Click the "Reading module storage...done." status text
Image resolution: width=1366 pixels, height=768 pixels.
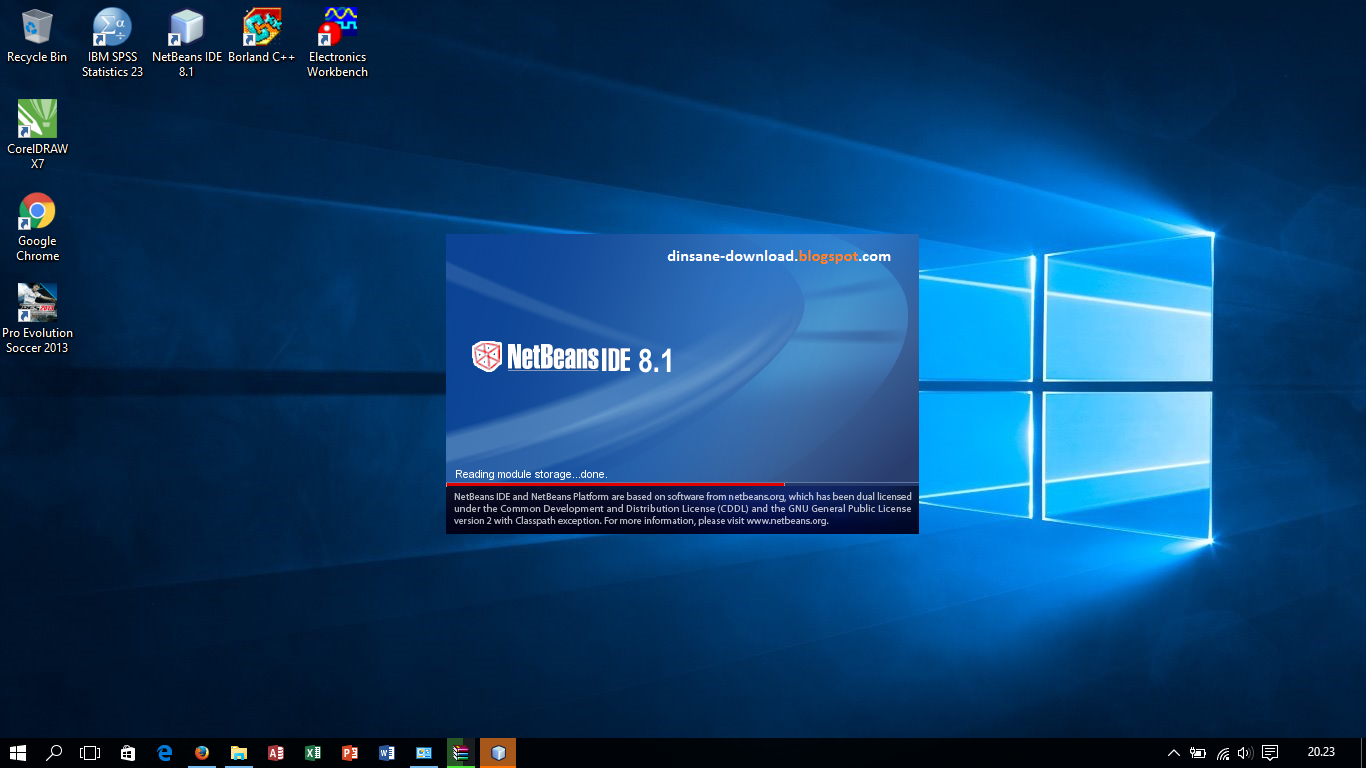coord(531,474)
